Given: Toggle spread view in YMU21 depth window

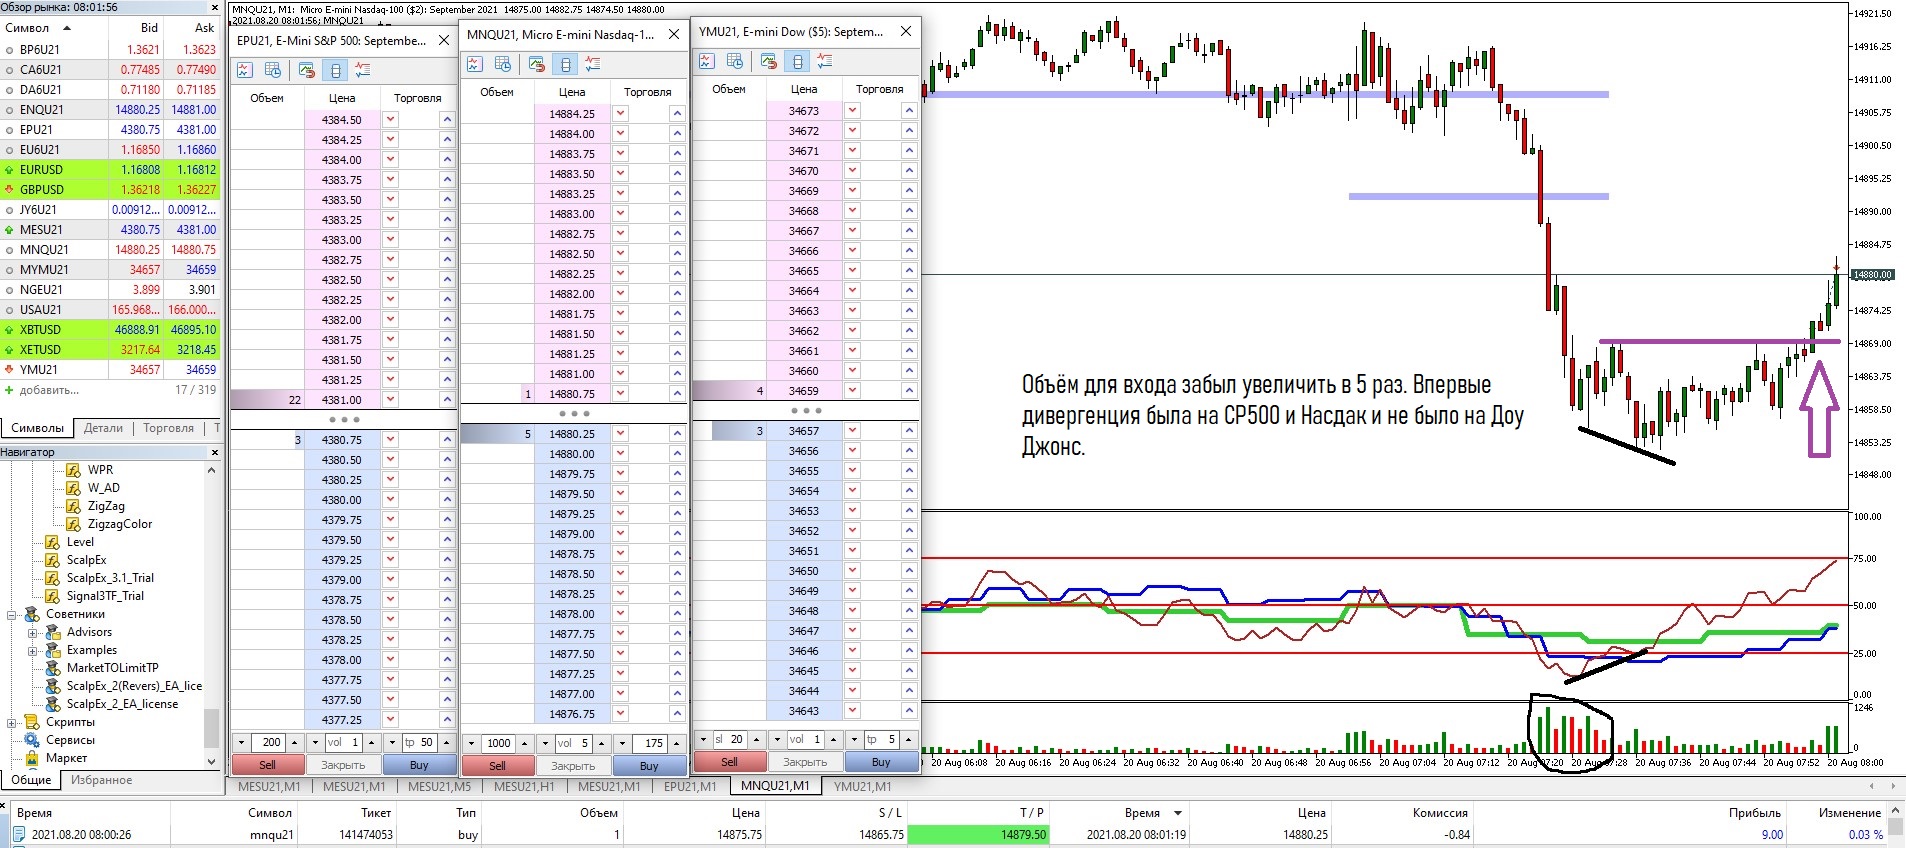Looking at the screenshot, I should coord(769,61).
